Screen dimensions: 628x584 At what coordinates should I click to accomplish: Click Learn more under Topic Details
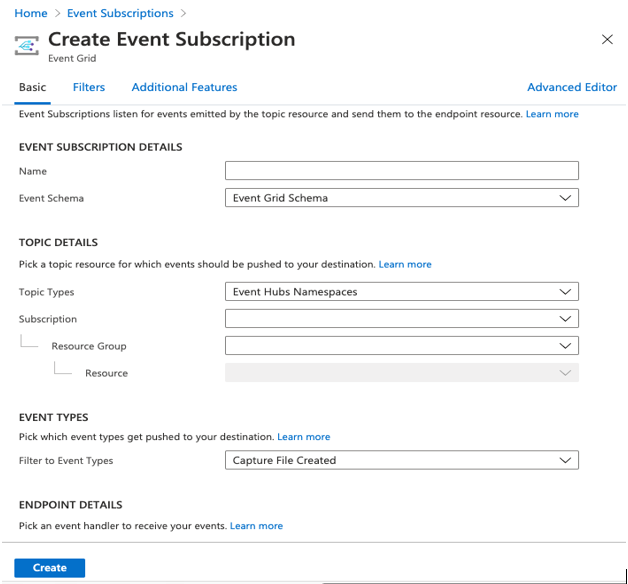click(x=405, y=265)
